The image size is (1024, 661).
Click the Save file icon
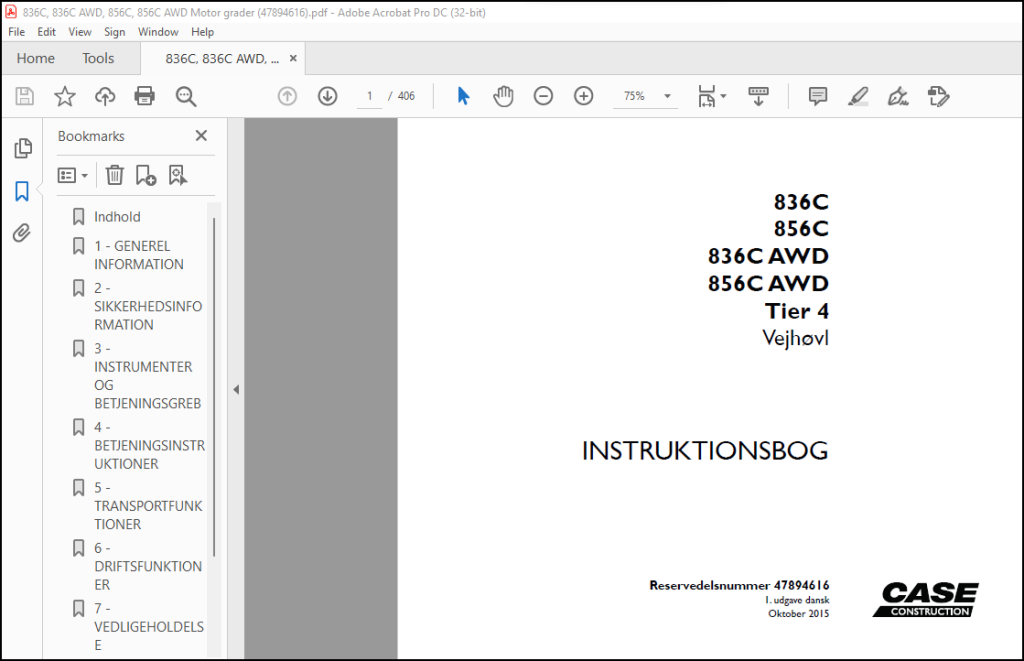click(25, 97)
